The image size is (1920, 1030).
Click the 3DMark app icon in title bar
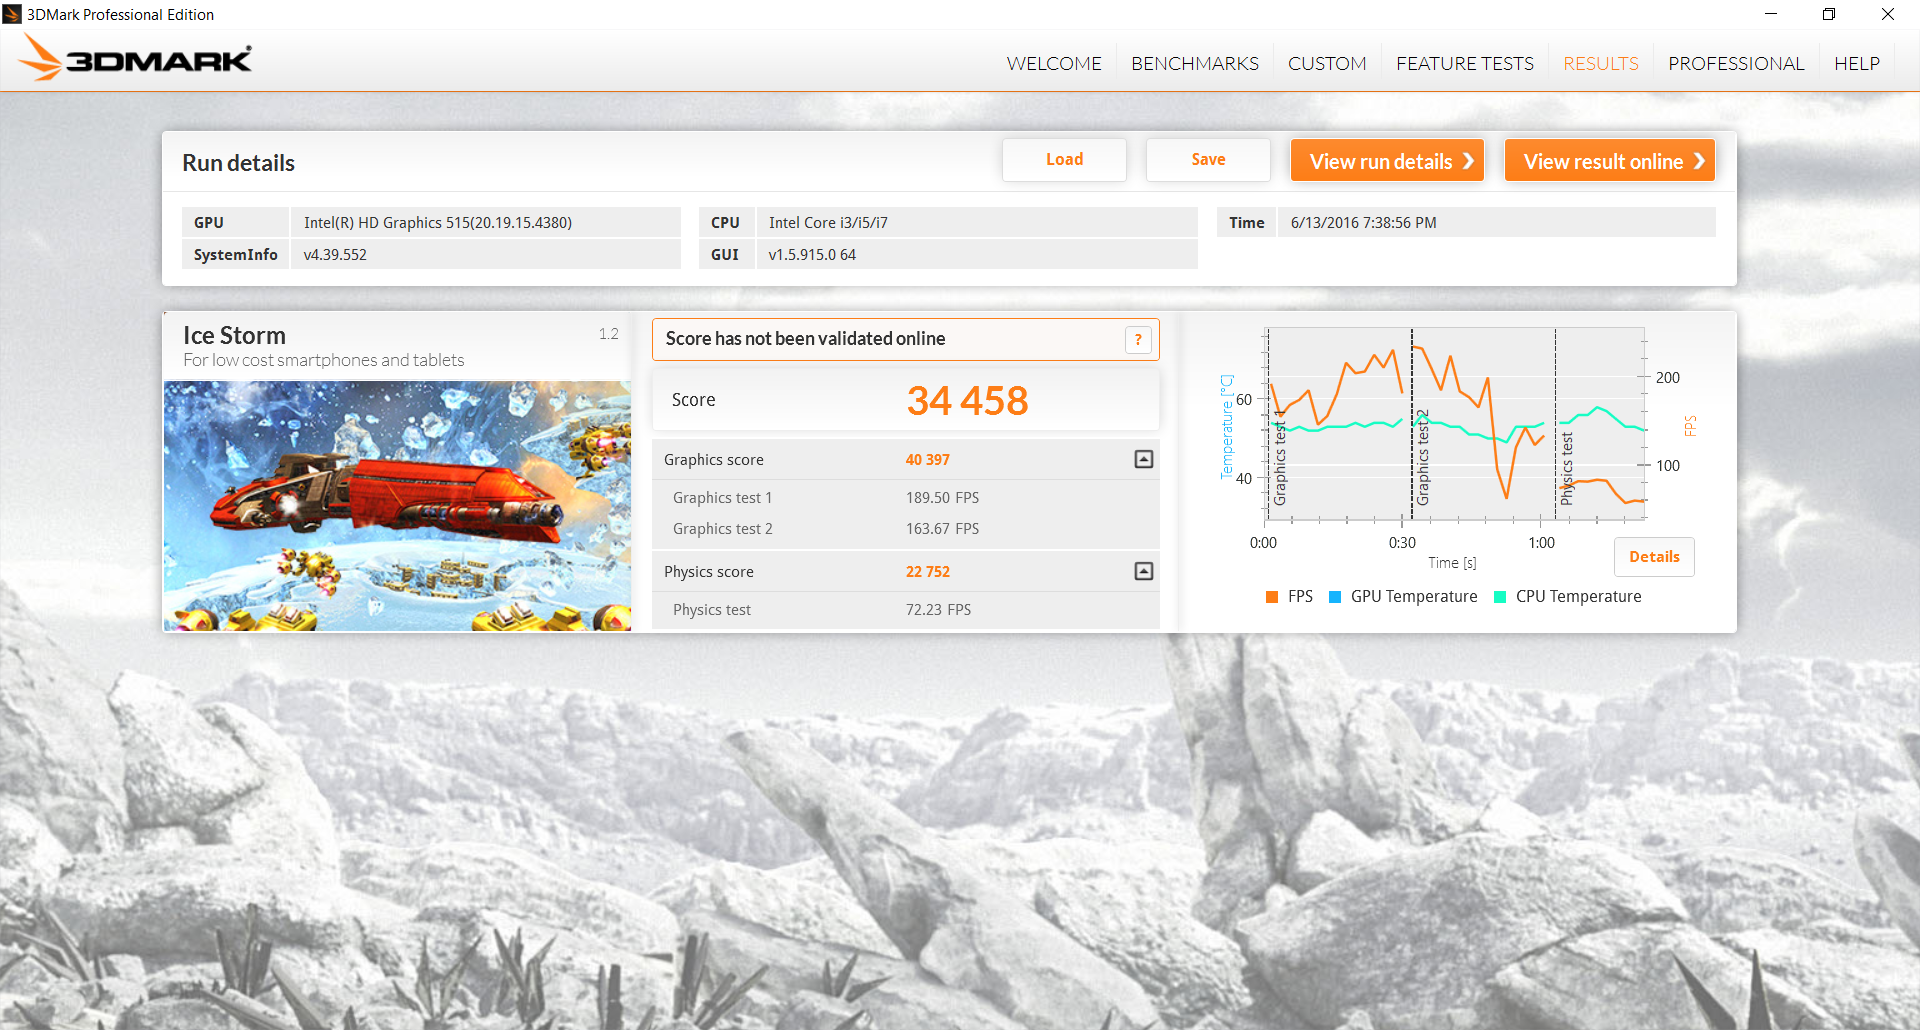pos(12,14)
